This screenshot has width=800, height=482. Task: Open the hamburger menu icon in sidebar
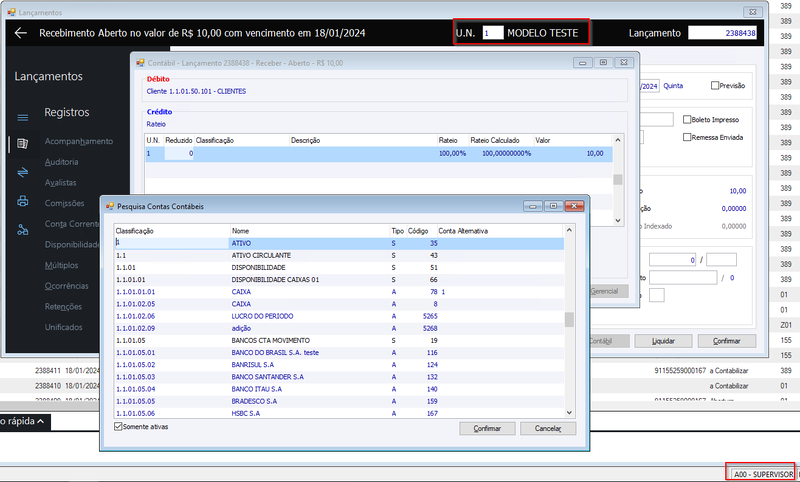coord(22,118)
